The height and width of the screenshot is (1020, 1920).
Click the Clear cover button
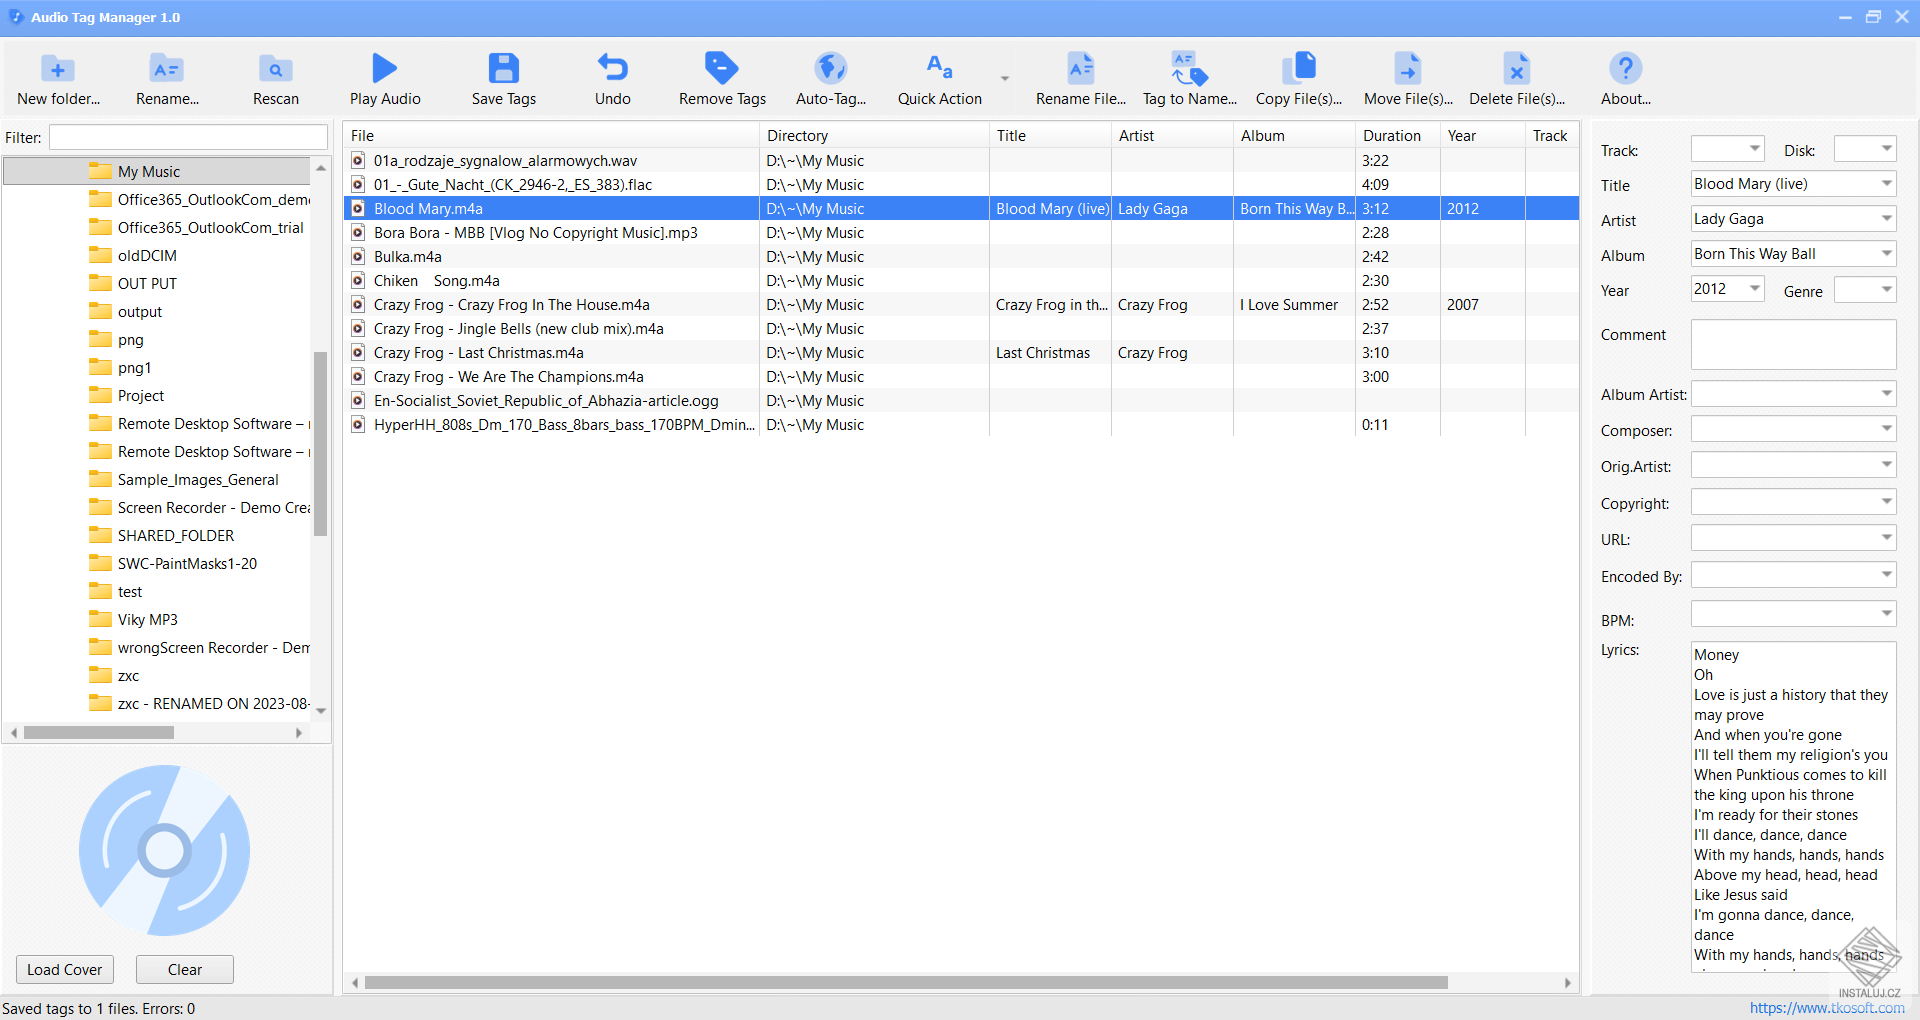[185, 969]
